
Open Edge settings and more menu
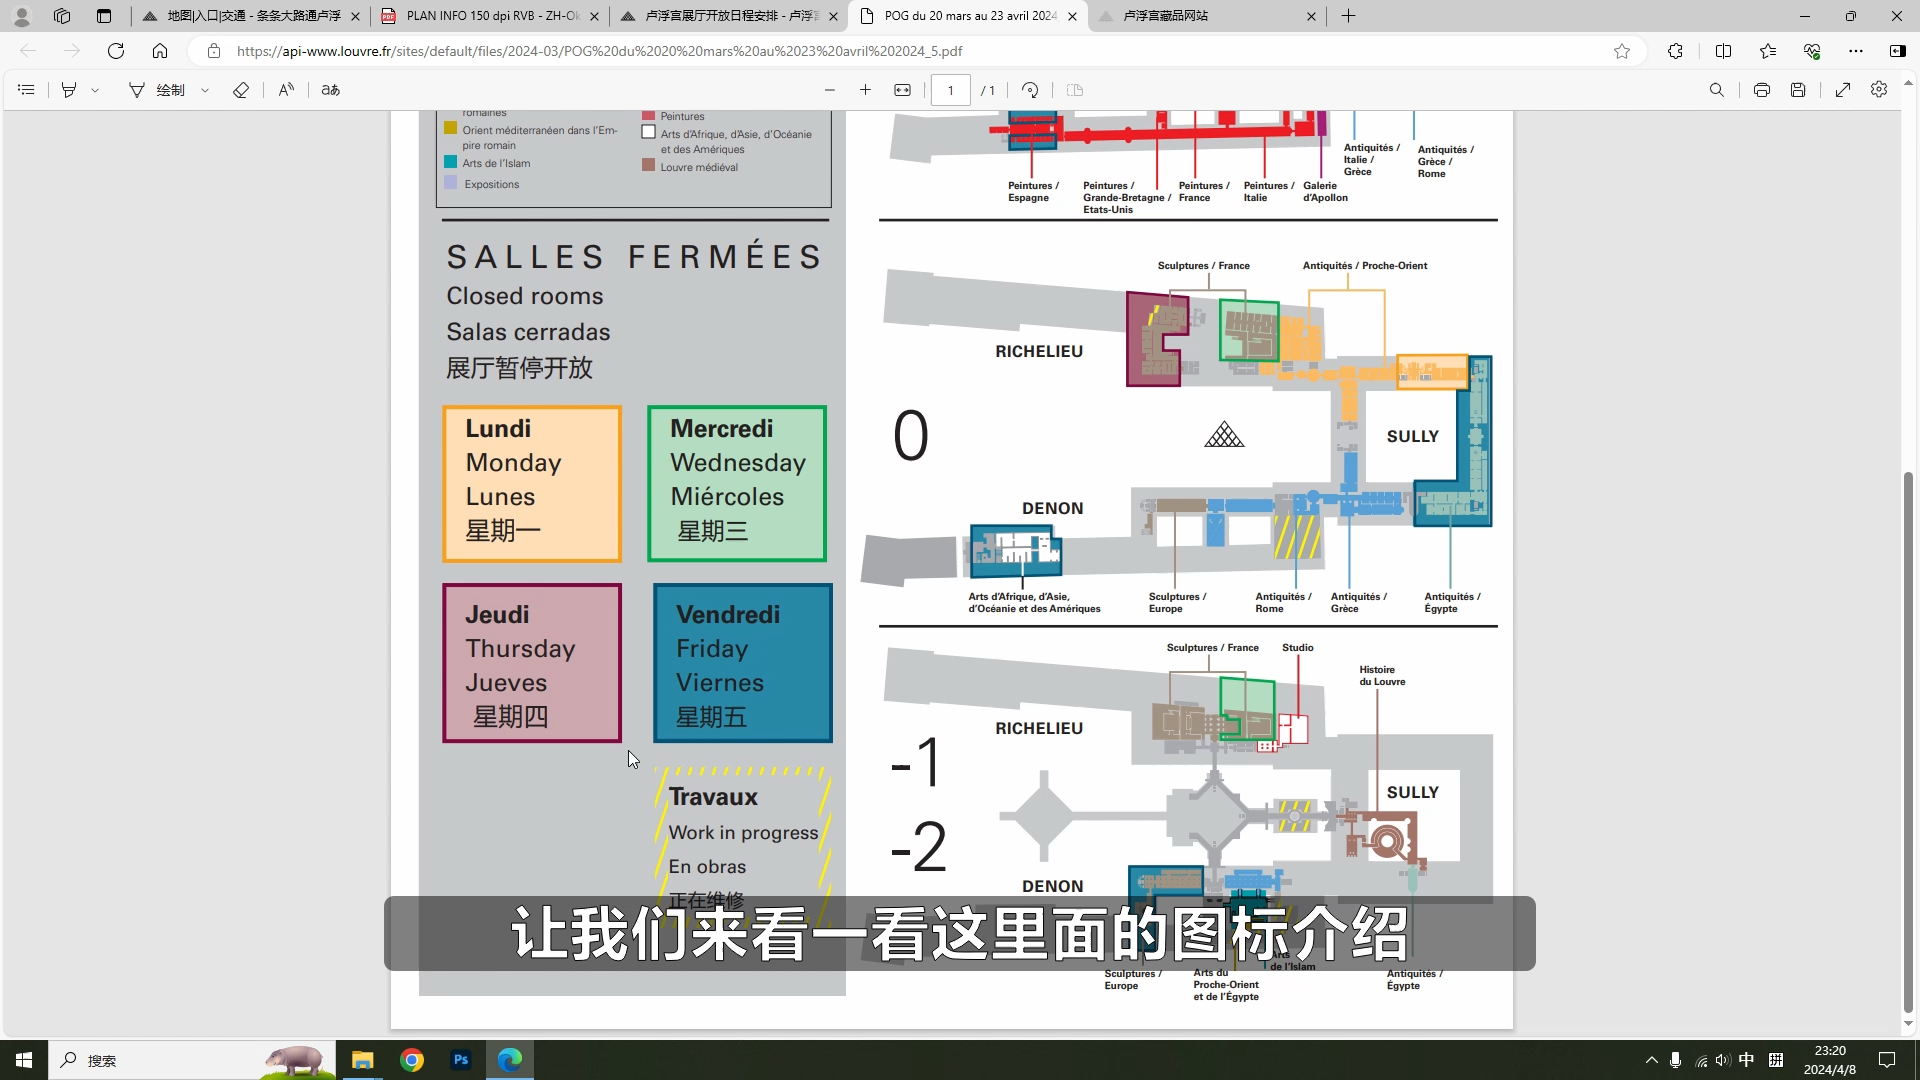click(x=1856, y=51)
